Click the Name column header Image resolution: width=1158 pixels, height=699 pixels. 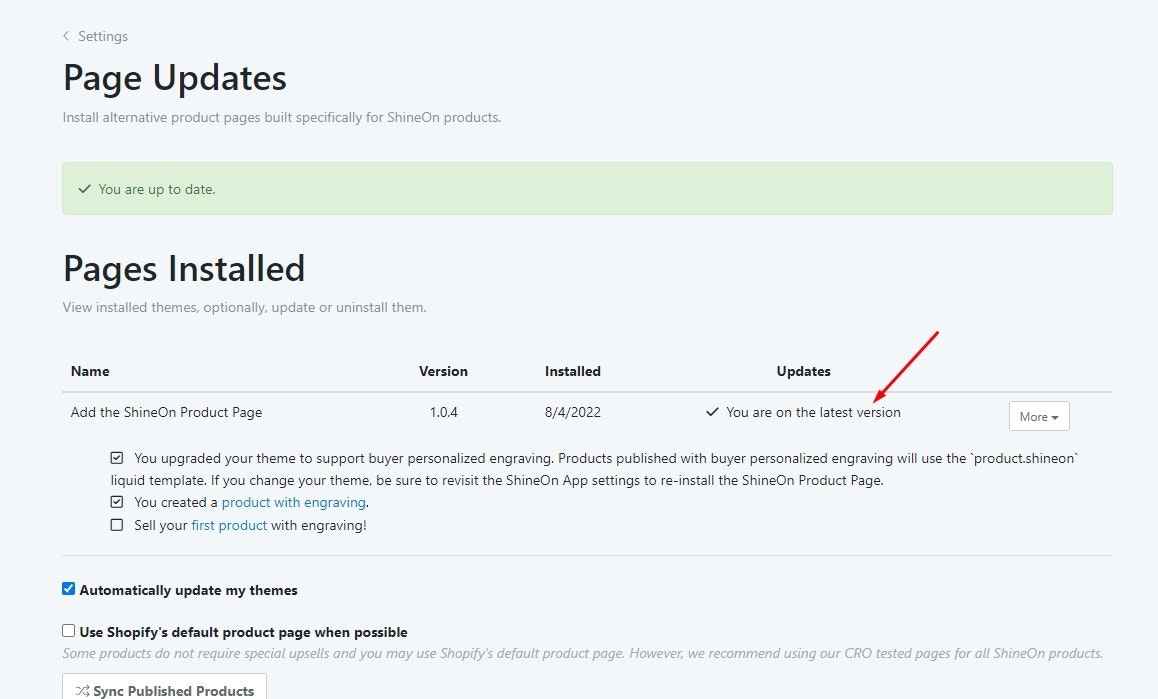click(90, 371)
